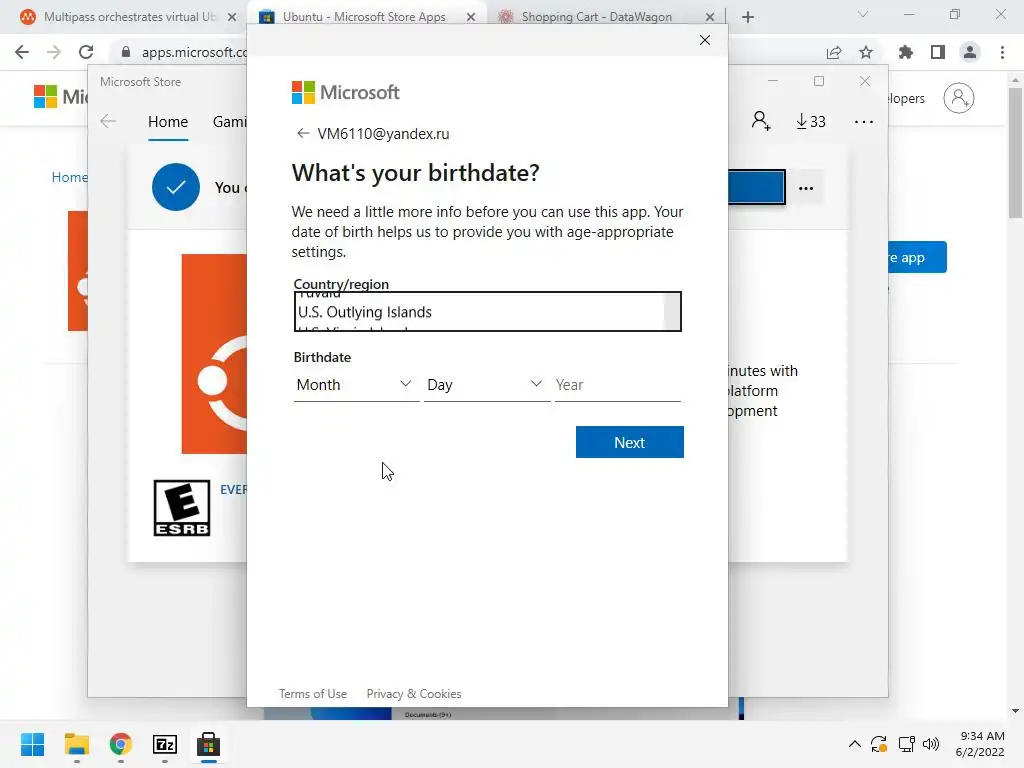Click the sync update tray icon
The width and height of the screenshot is (1024, 768).
point(879,744)
